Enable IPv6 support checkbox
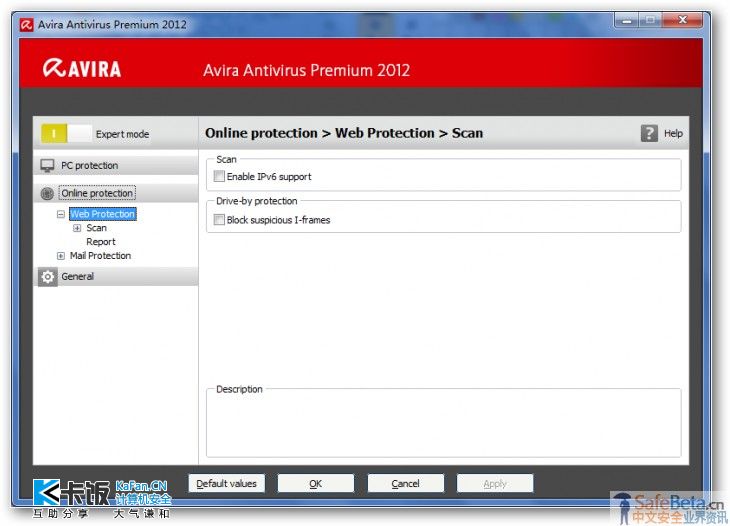Viewport: 730px width, 526px height. pos(219,176)
